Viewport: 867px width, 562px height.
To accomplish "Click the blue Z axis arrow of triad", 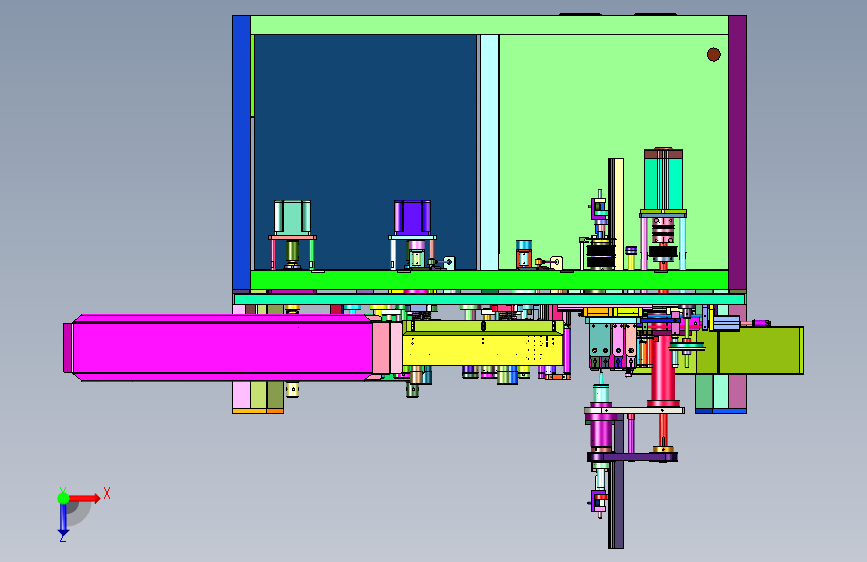I will pyautogui.click(x=63, y=520).
